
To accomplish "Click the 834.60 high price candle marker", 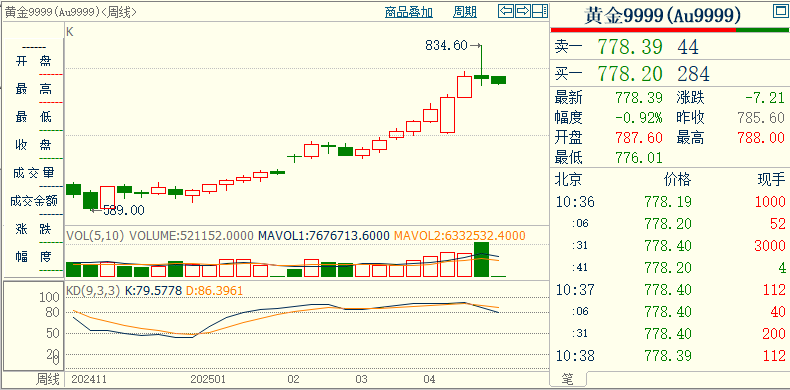I will (x=447, y=45).
